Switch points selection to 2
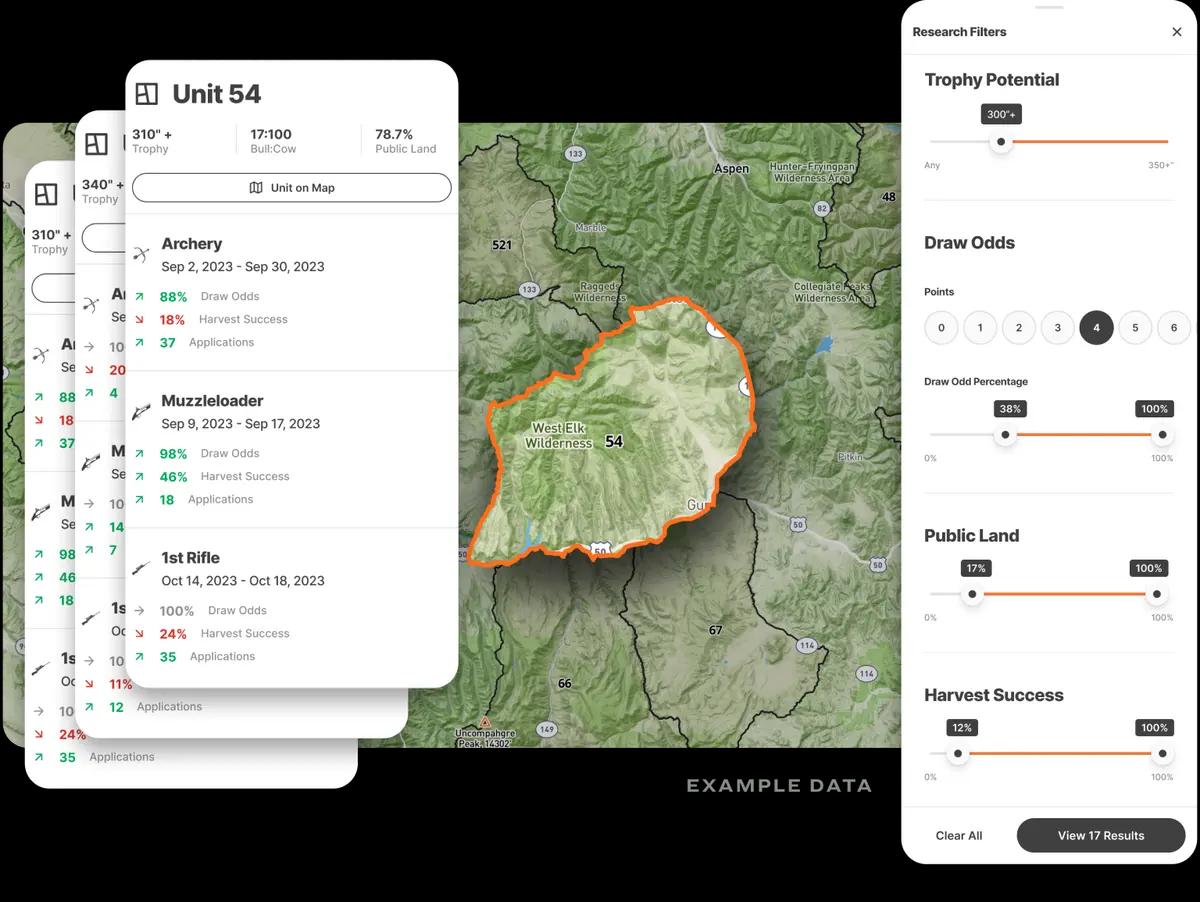The image size is (1200, 902). tap(1018, 327)
